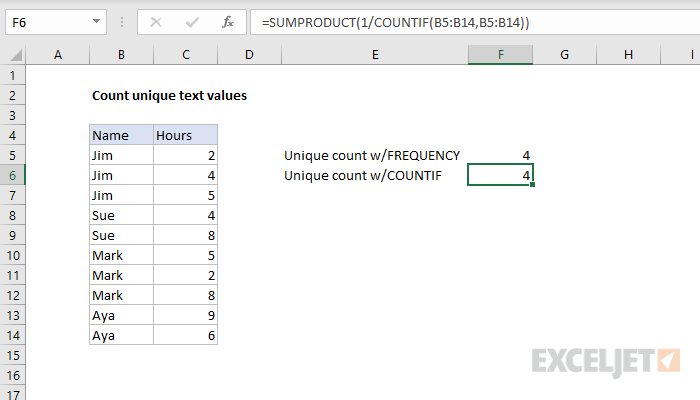700x400 pixels.
Task: Select column G header
Action: pyautogui.click(x=565, y=55)
